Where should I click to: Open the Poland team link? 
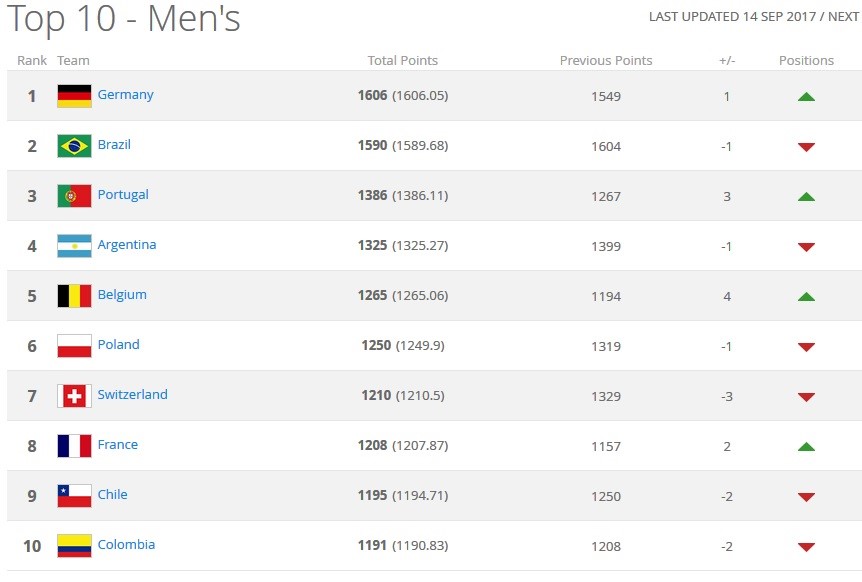pyautogui.click(x=118, y=345)
